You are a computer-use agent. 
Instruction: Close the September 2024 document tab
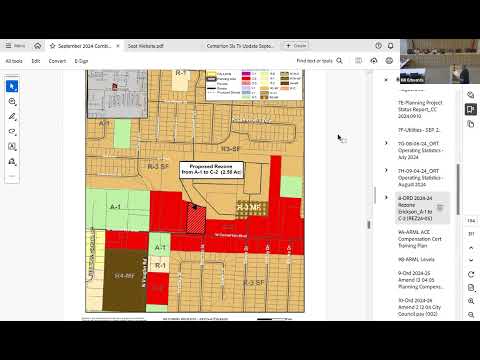(x=118, y=46)
